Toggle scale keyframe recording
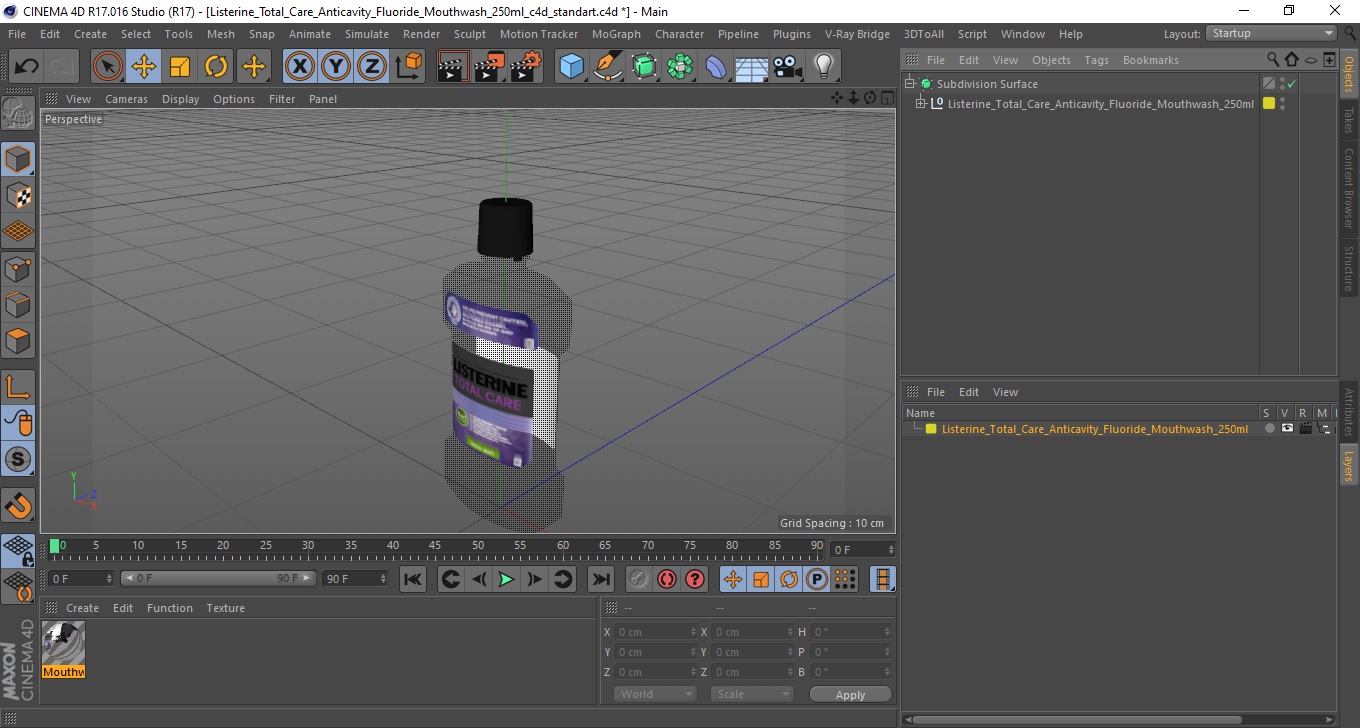This screenshot has height=728, width=1360. click(x=761, y=579)
